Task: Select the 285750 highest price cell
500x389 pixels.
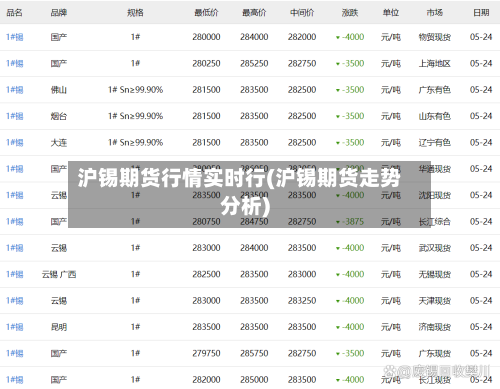Action: (x=254, y=353)
